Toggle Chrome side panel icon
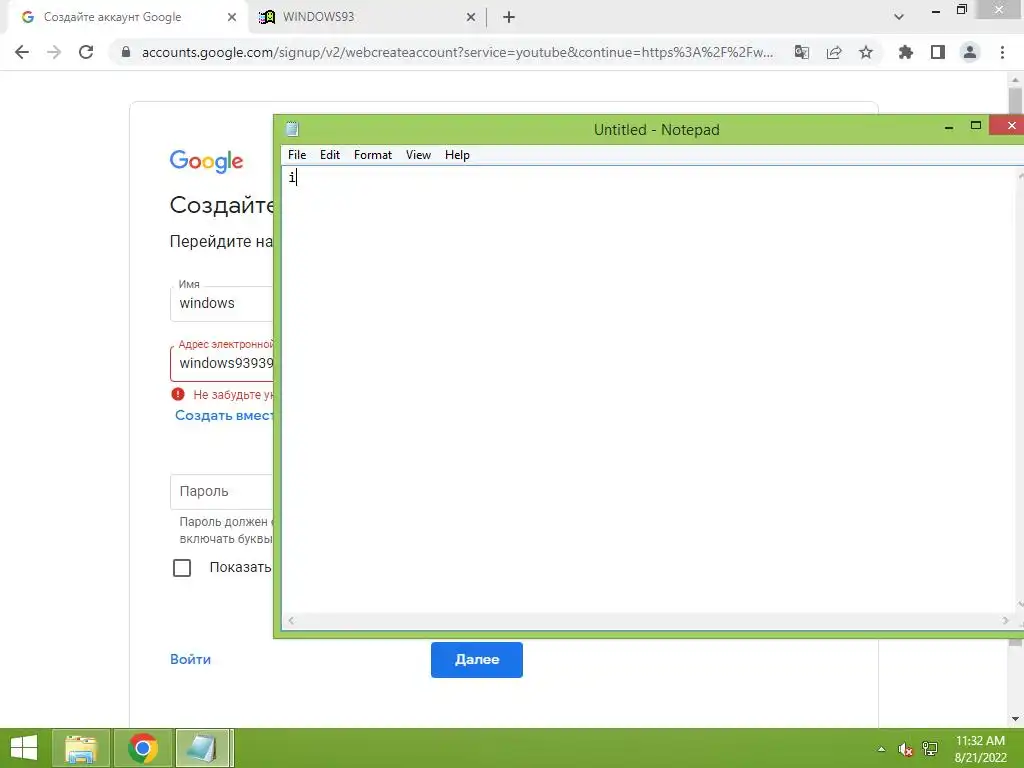This screenshot has width=1024, height=768. click(938, 52)
